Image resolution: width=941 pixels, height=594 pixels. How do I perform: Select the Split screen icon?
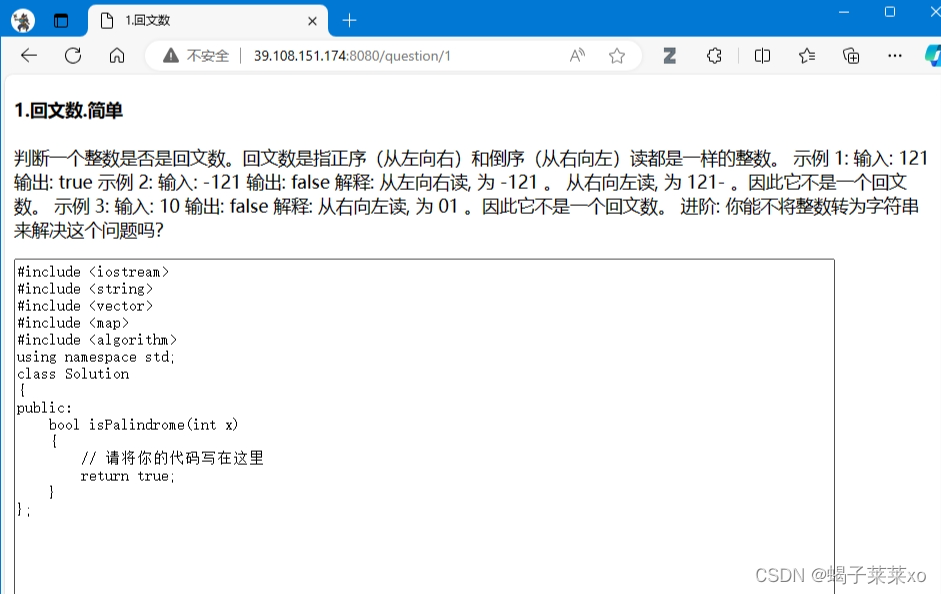[761, 57]
